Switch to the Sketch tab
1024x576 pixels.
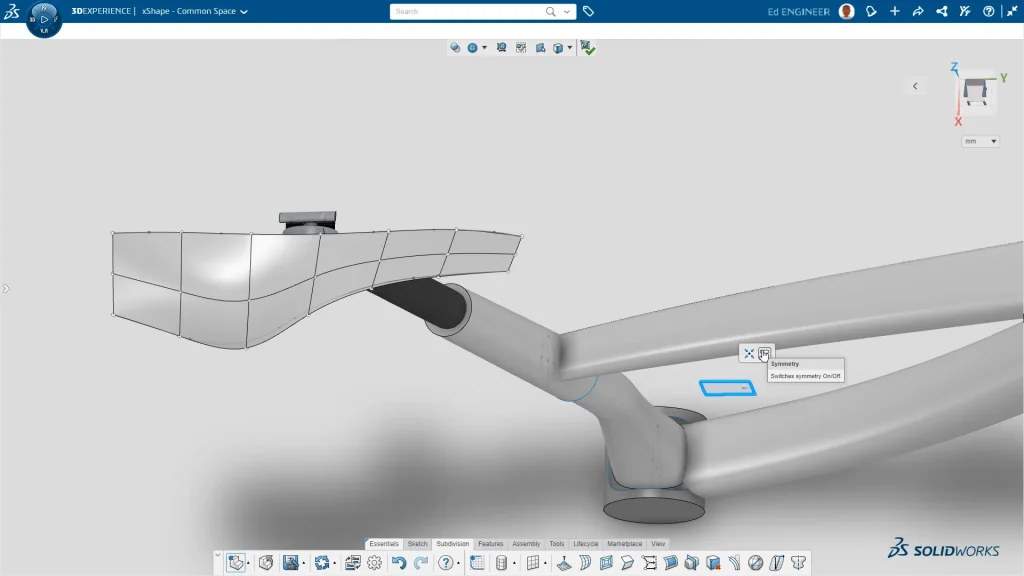click(x=417, y=544)
